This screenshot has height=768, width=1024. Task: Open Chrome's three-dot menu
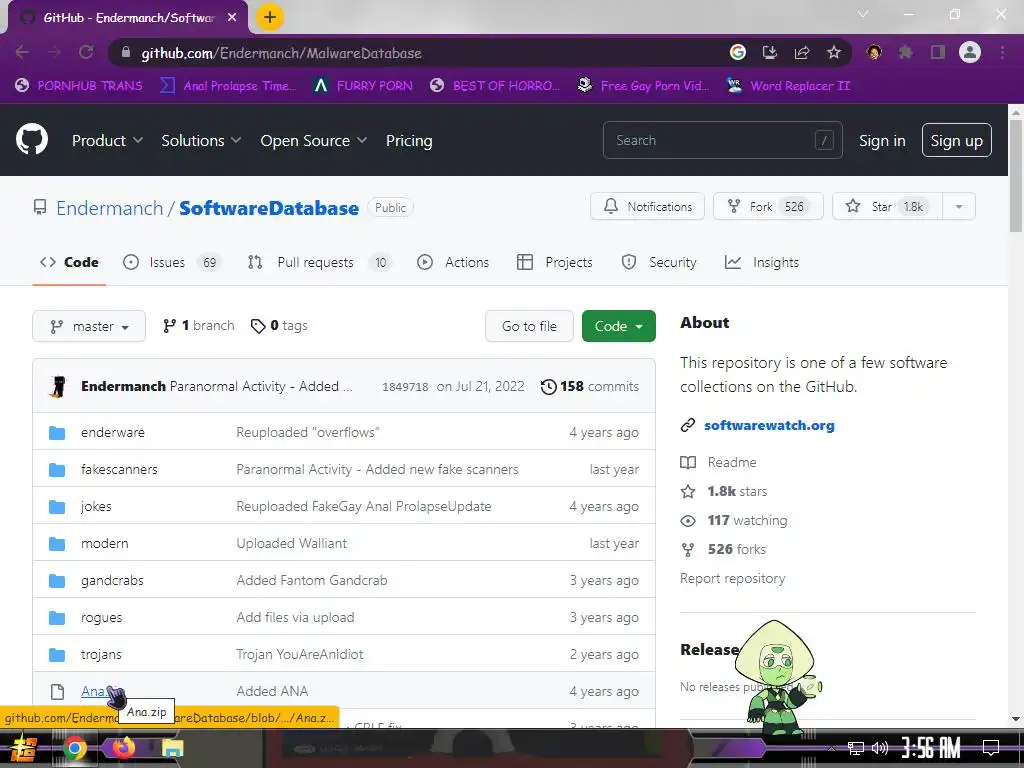tap(1002, 52)
